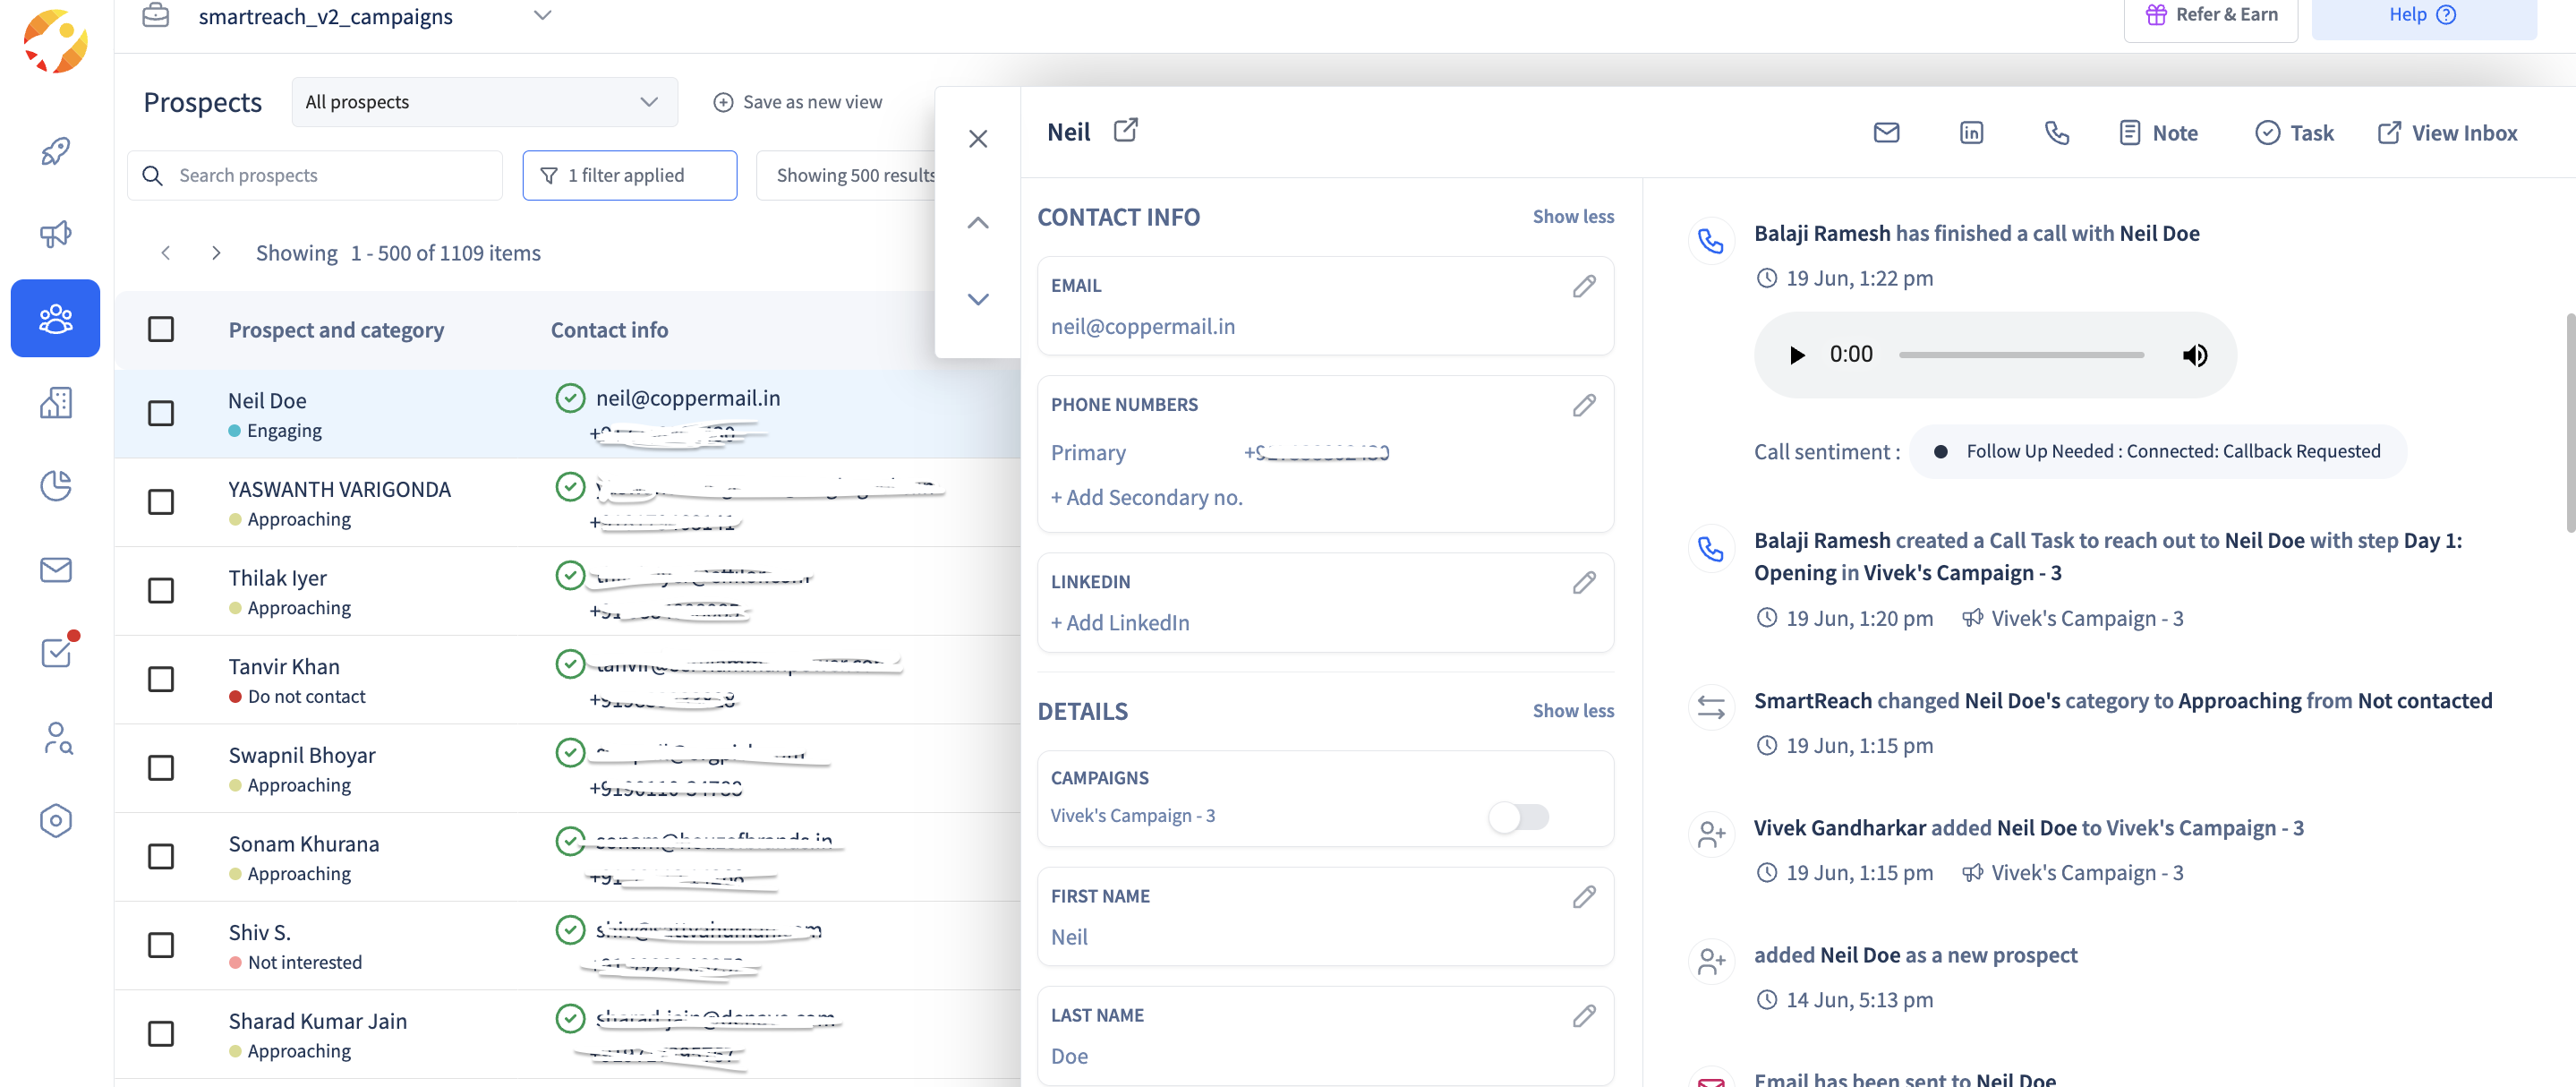Check the Swapnil Bhoyar row checkbox
Screen dimensions: 2576x1087
click(x=161, y=767)
